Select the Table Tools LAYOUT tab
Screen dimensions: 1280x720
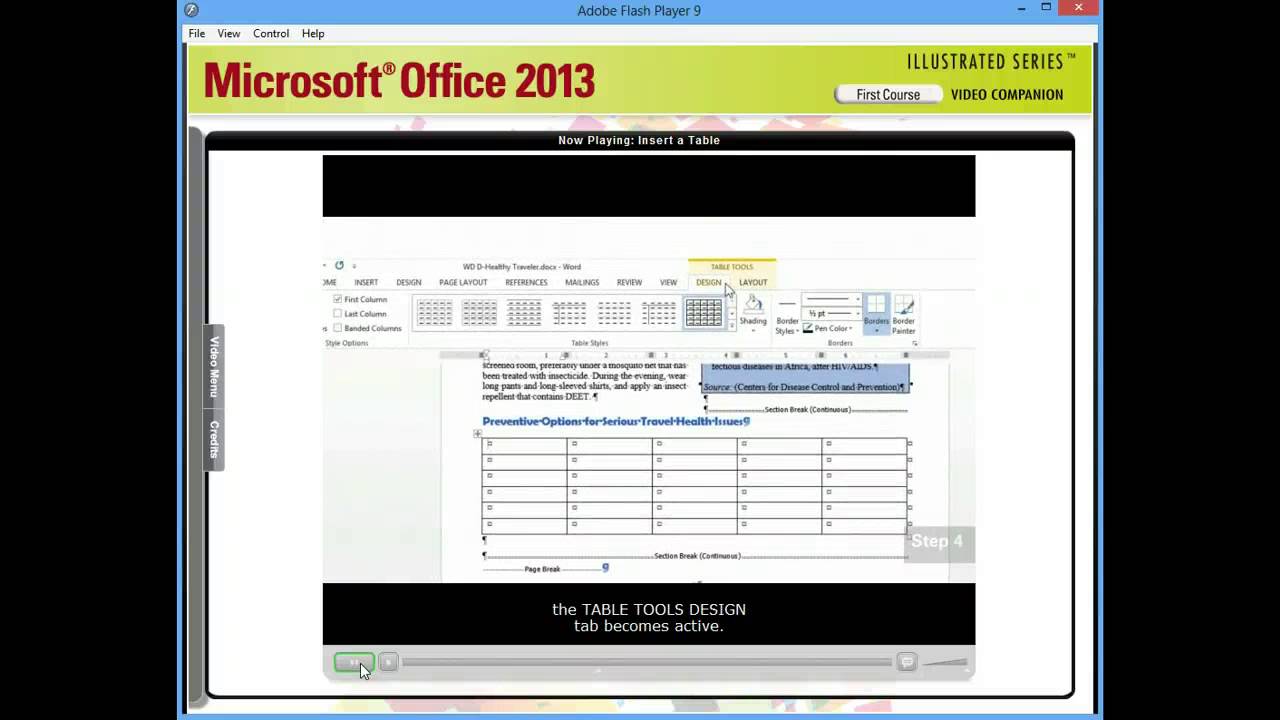[753, 283]
